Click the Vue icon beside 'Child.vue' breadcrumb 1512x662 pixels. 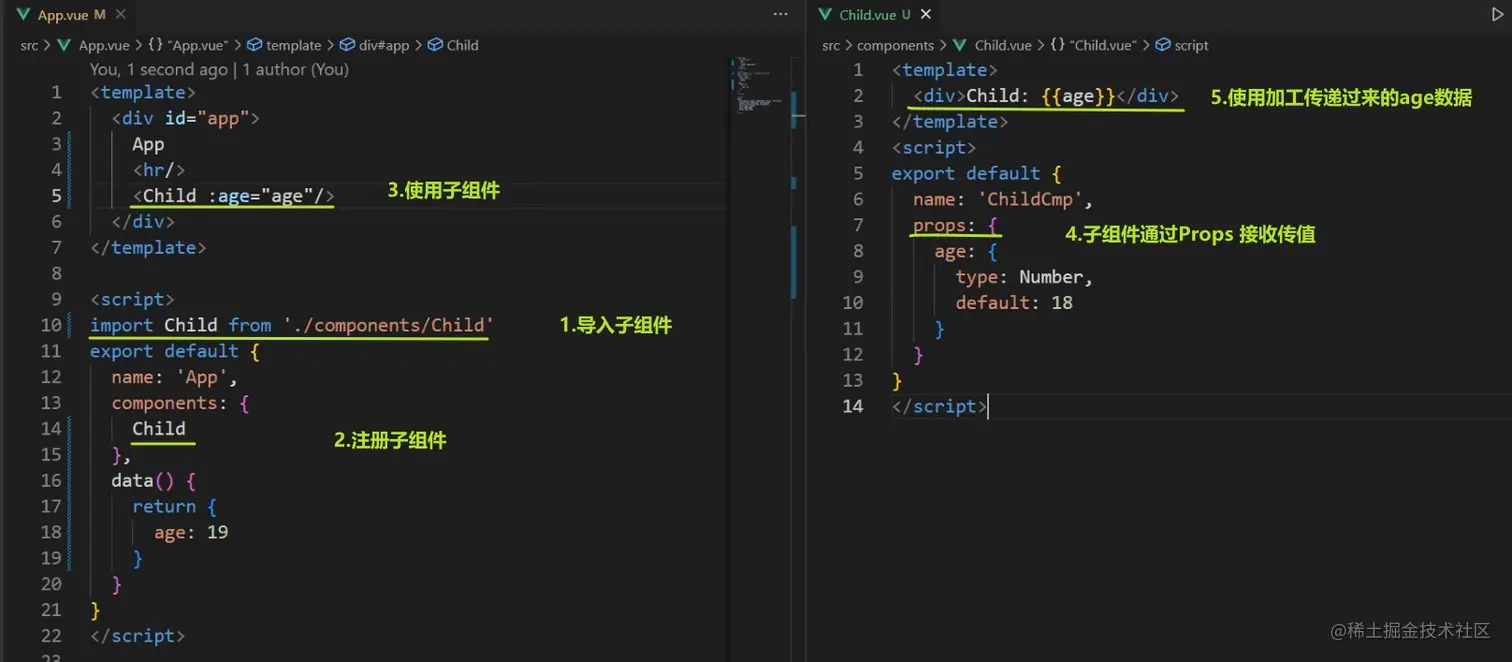coord(960,45)
